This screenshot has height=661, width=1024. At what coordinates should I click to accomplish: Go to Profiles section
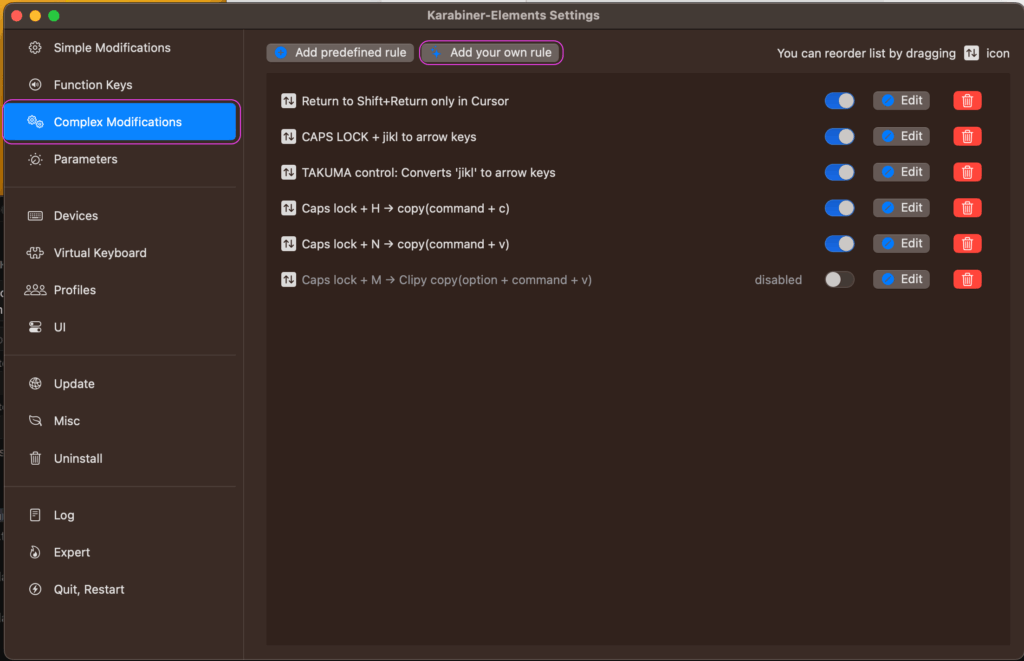click(121, 290)
